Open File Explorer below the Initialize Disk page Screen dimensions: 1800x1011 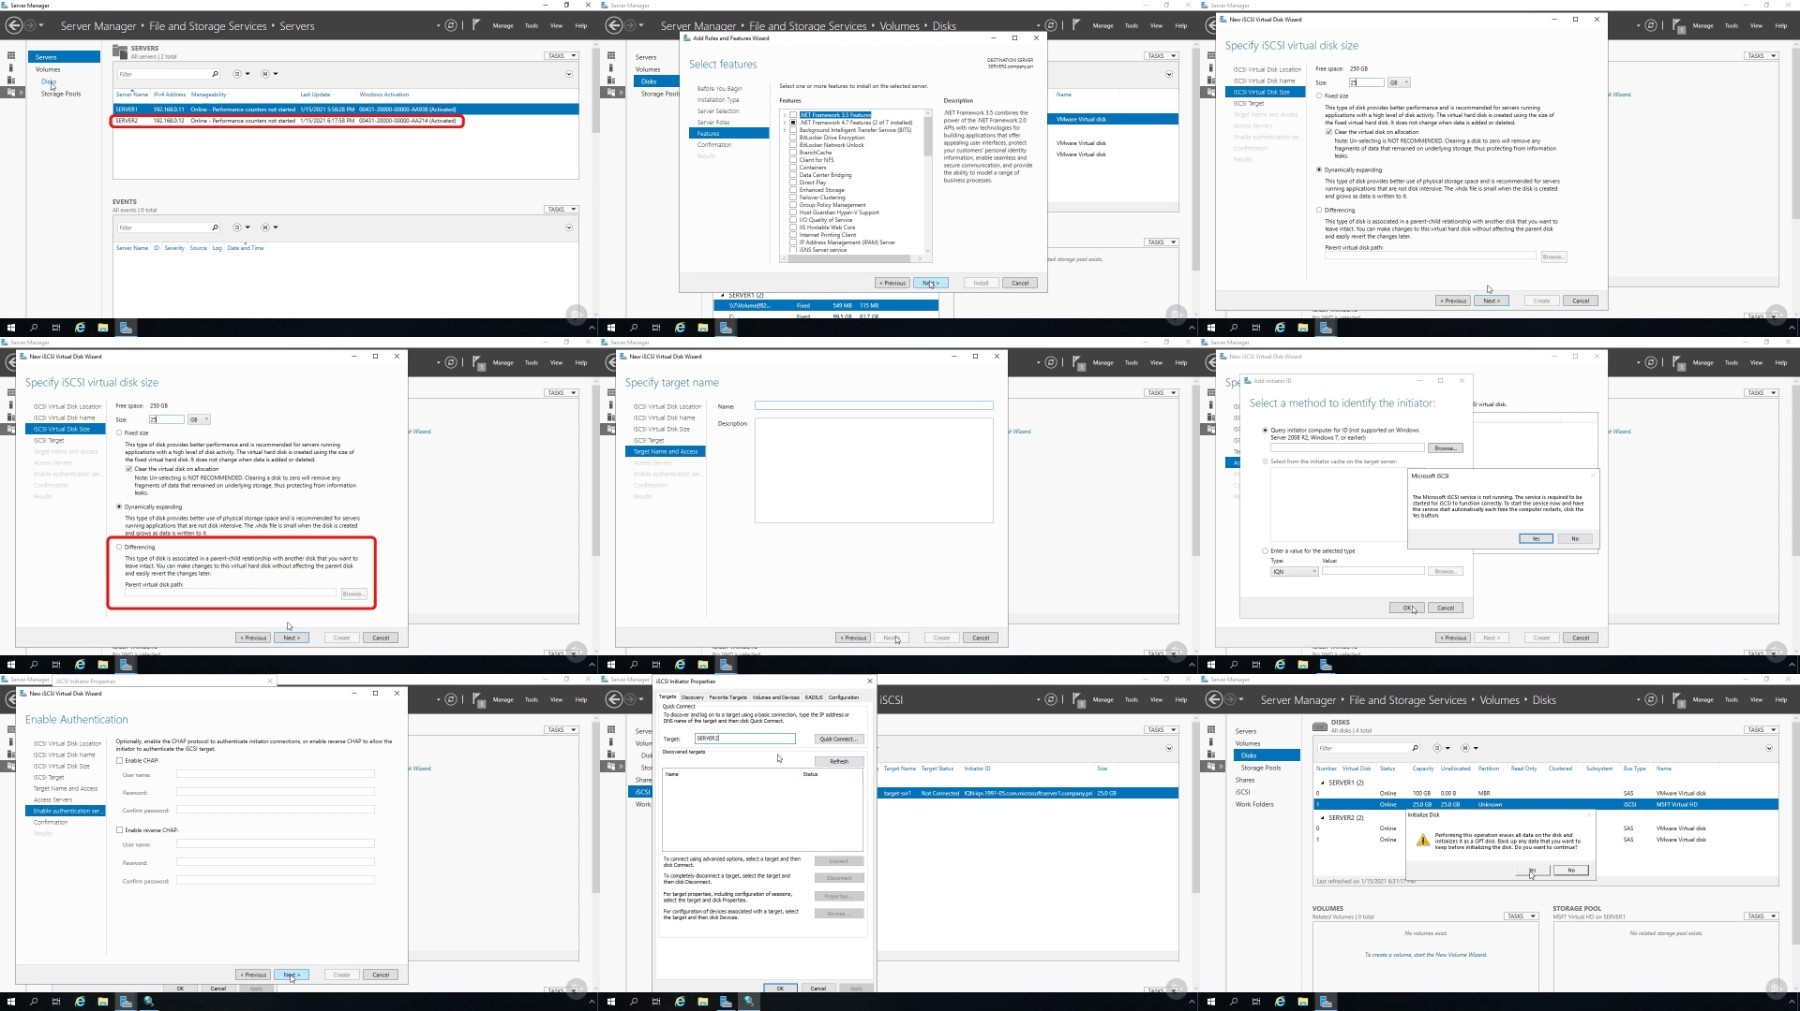click(1303, 1001)
